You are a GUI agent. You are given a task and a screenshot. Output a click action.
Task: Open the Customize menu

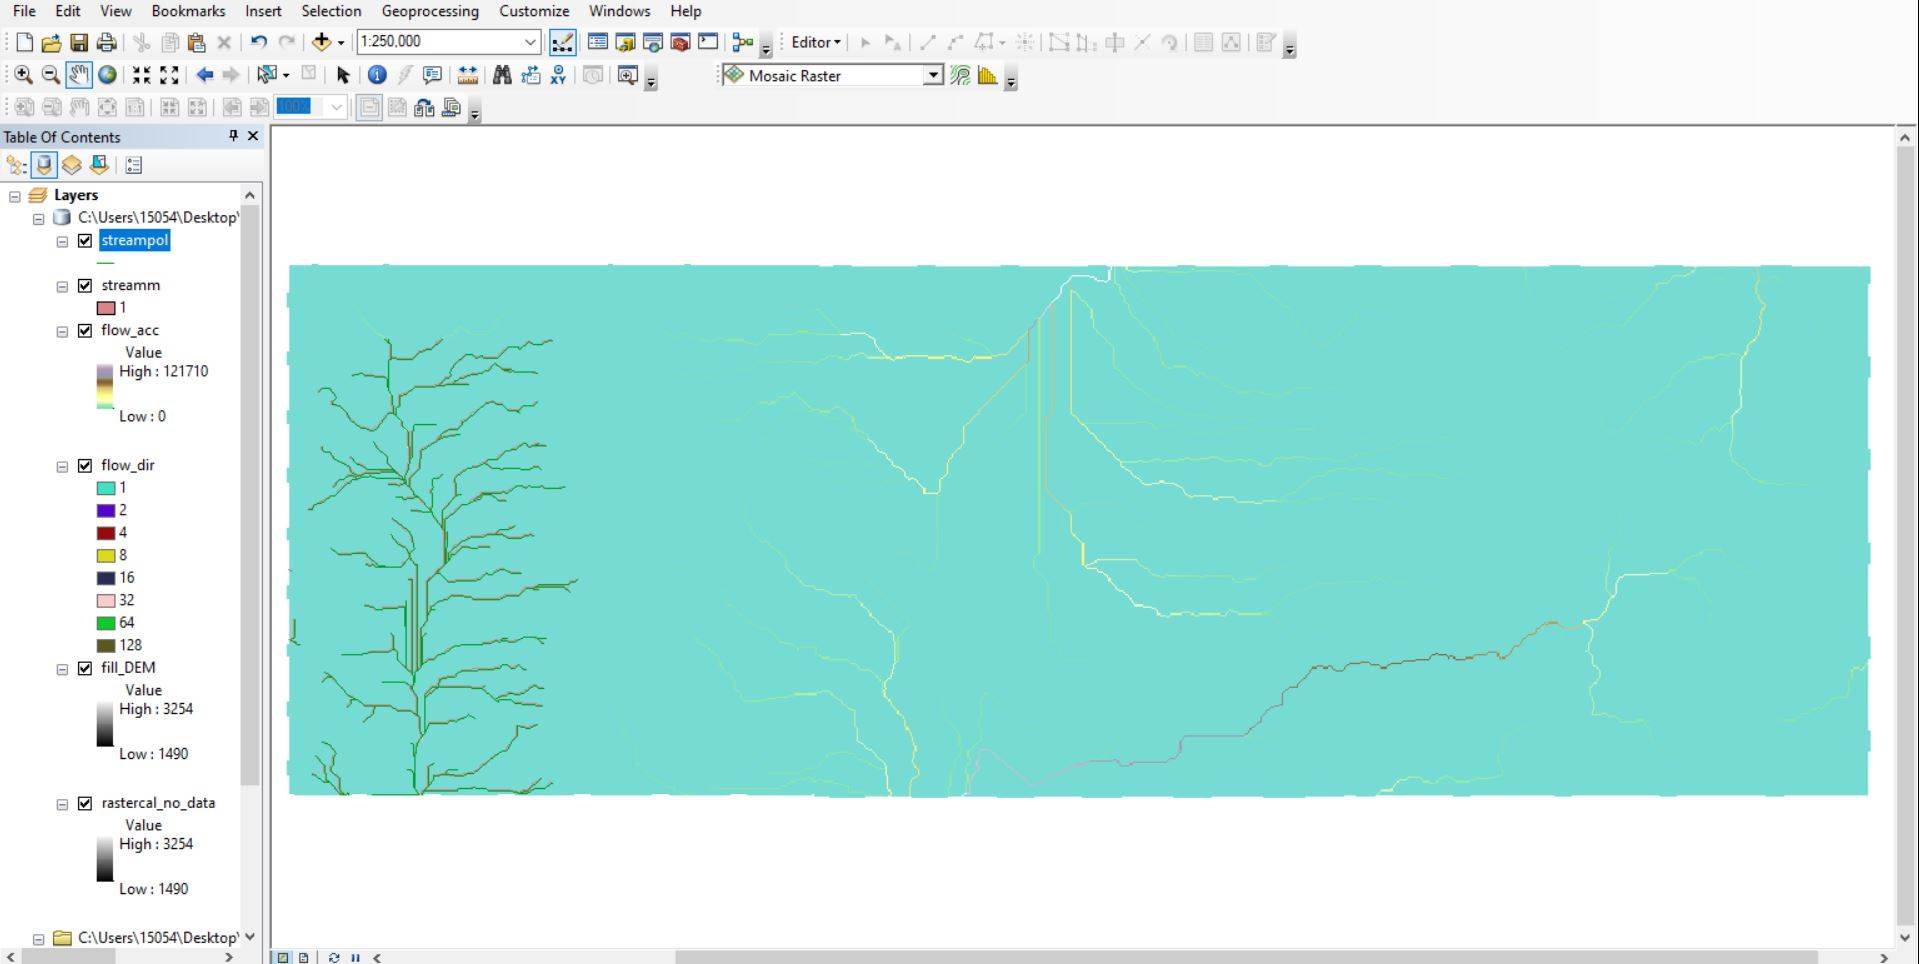click(x=534, y=11)
